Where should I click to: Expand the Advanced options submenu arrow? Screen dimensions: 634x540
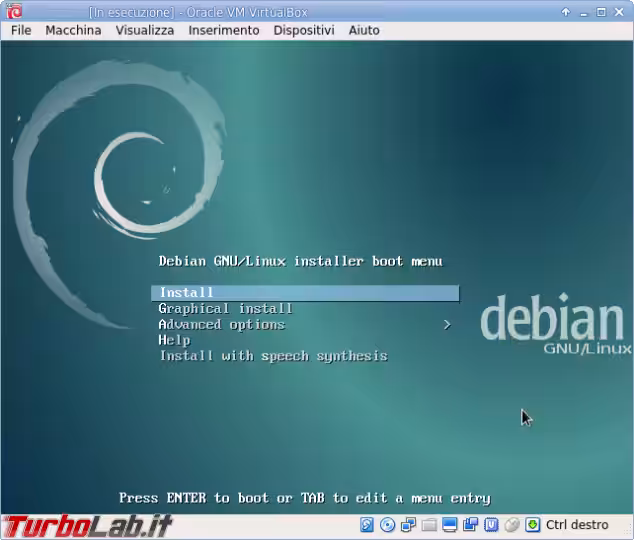pos(447,325)
